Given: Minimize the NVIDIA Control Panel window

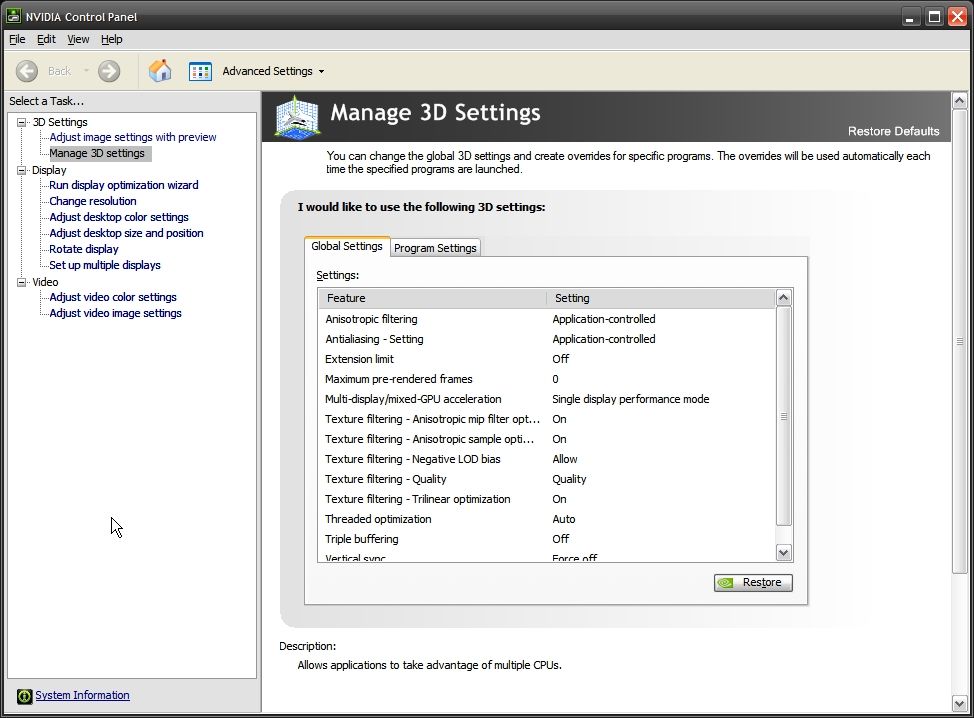Looking at the screenshot, I should tap(910, 17).
